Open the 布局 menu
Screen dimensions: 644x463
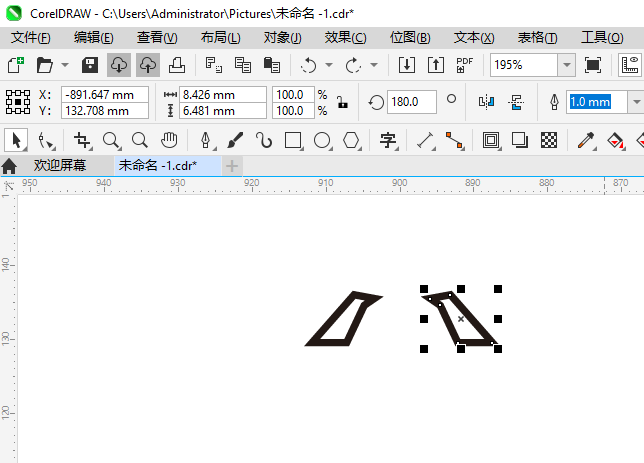221,38
